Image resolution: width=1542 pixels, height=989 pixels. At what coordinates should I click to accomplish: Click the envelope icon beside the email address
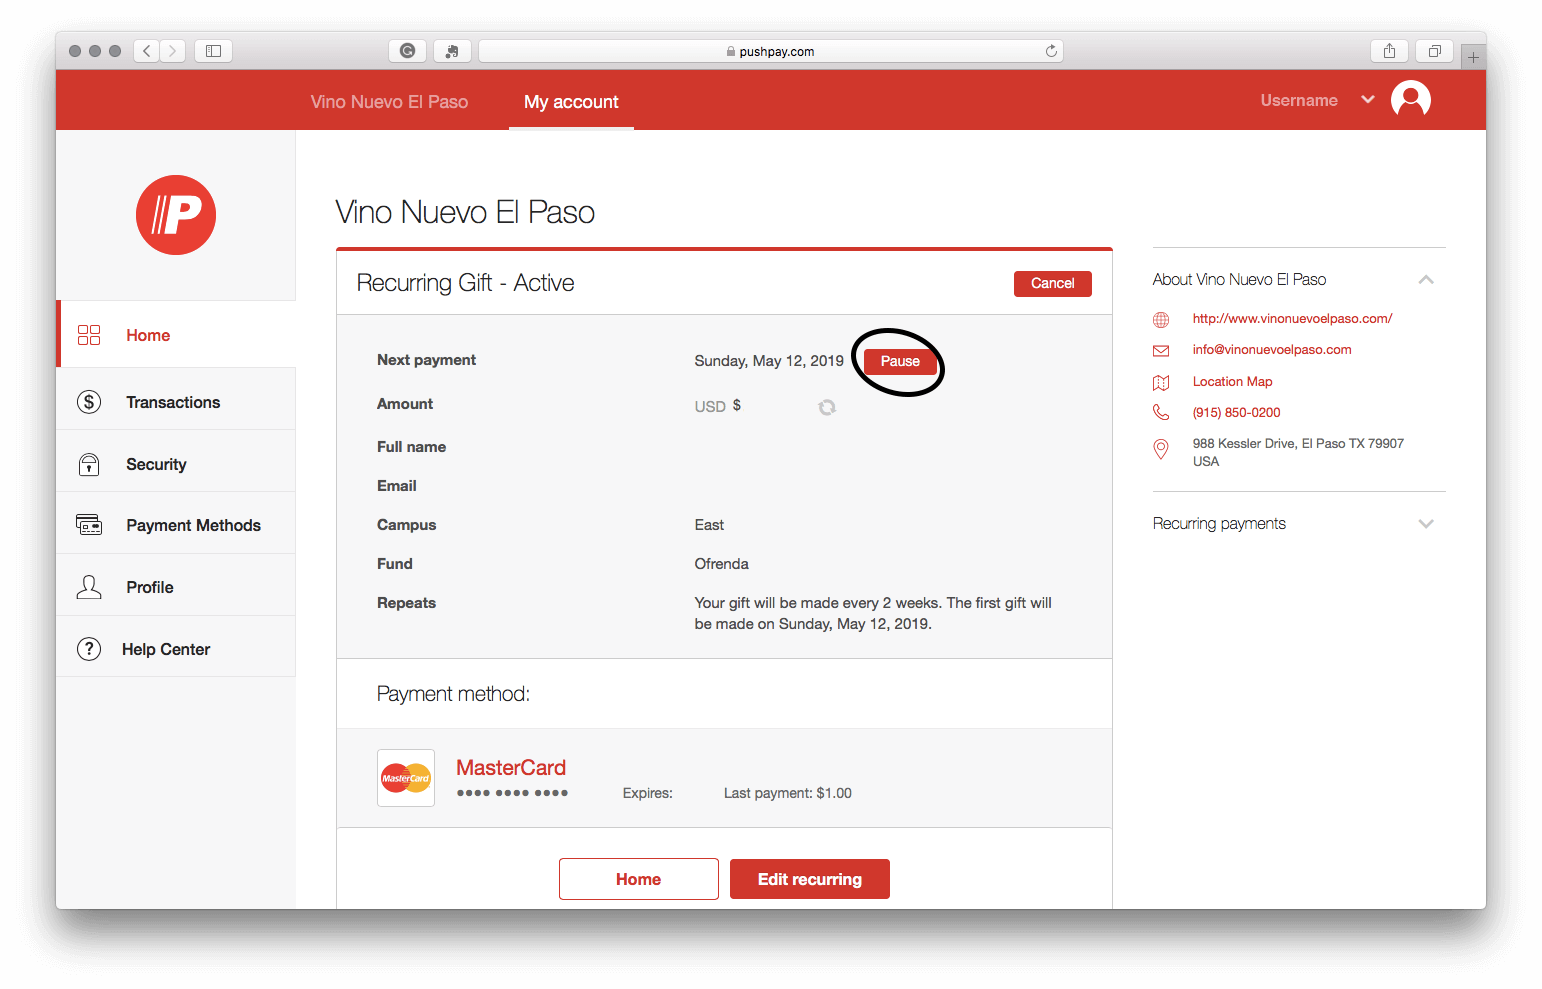[x=1161, y=351]
